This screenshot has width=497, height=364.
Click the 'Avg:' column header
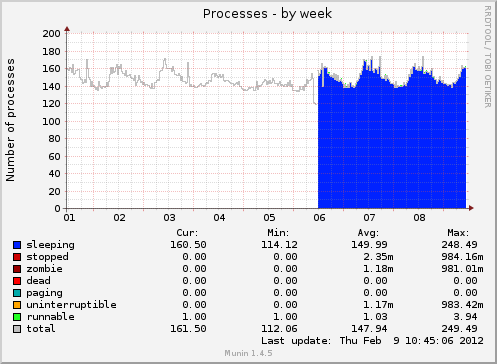coord(368,233)
